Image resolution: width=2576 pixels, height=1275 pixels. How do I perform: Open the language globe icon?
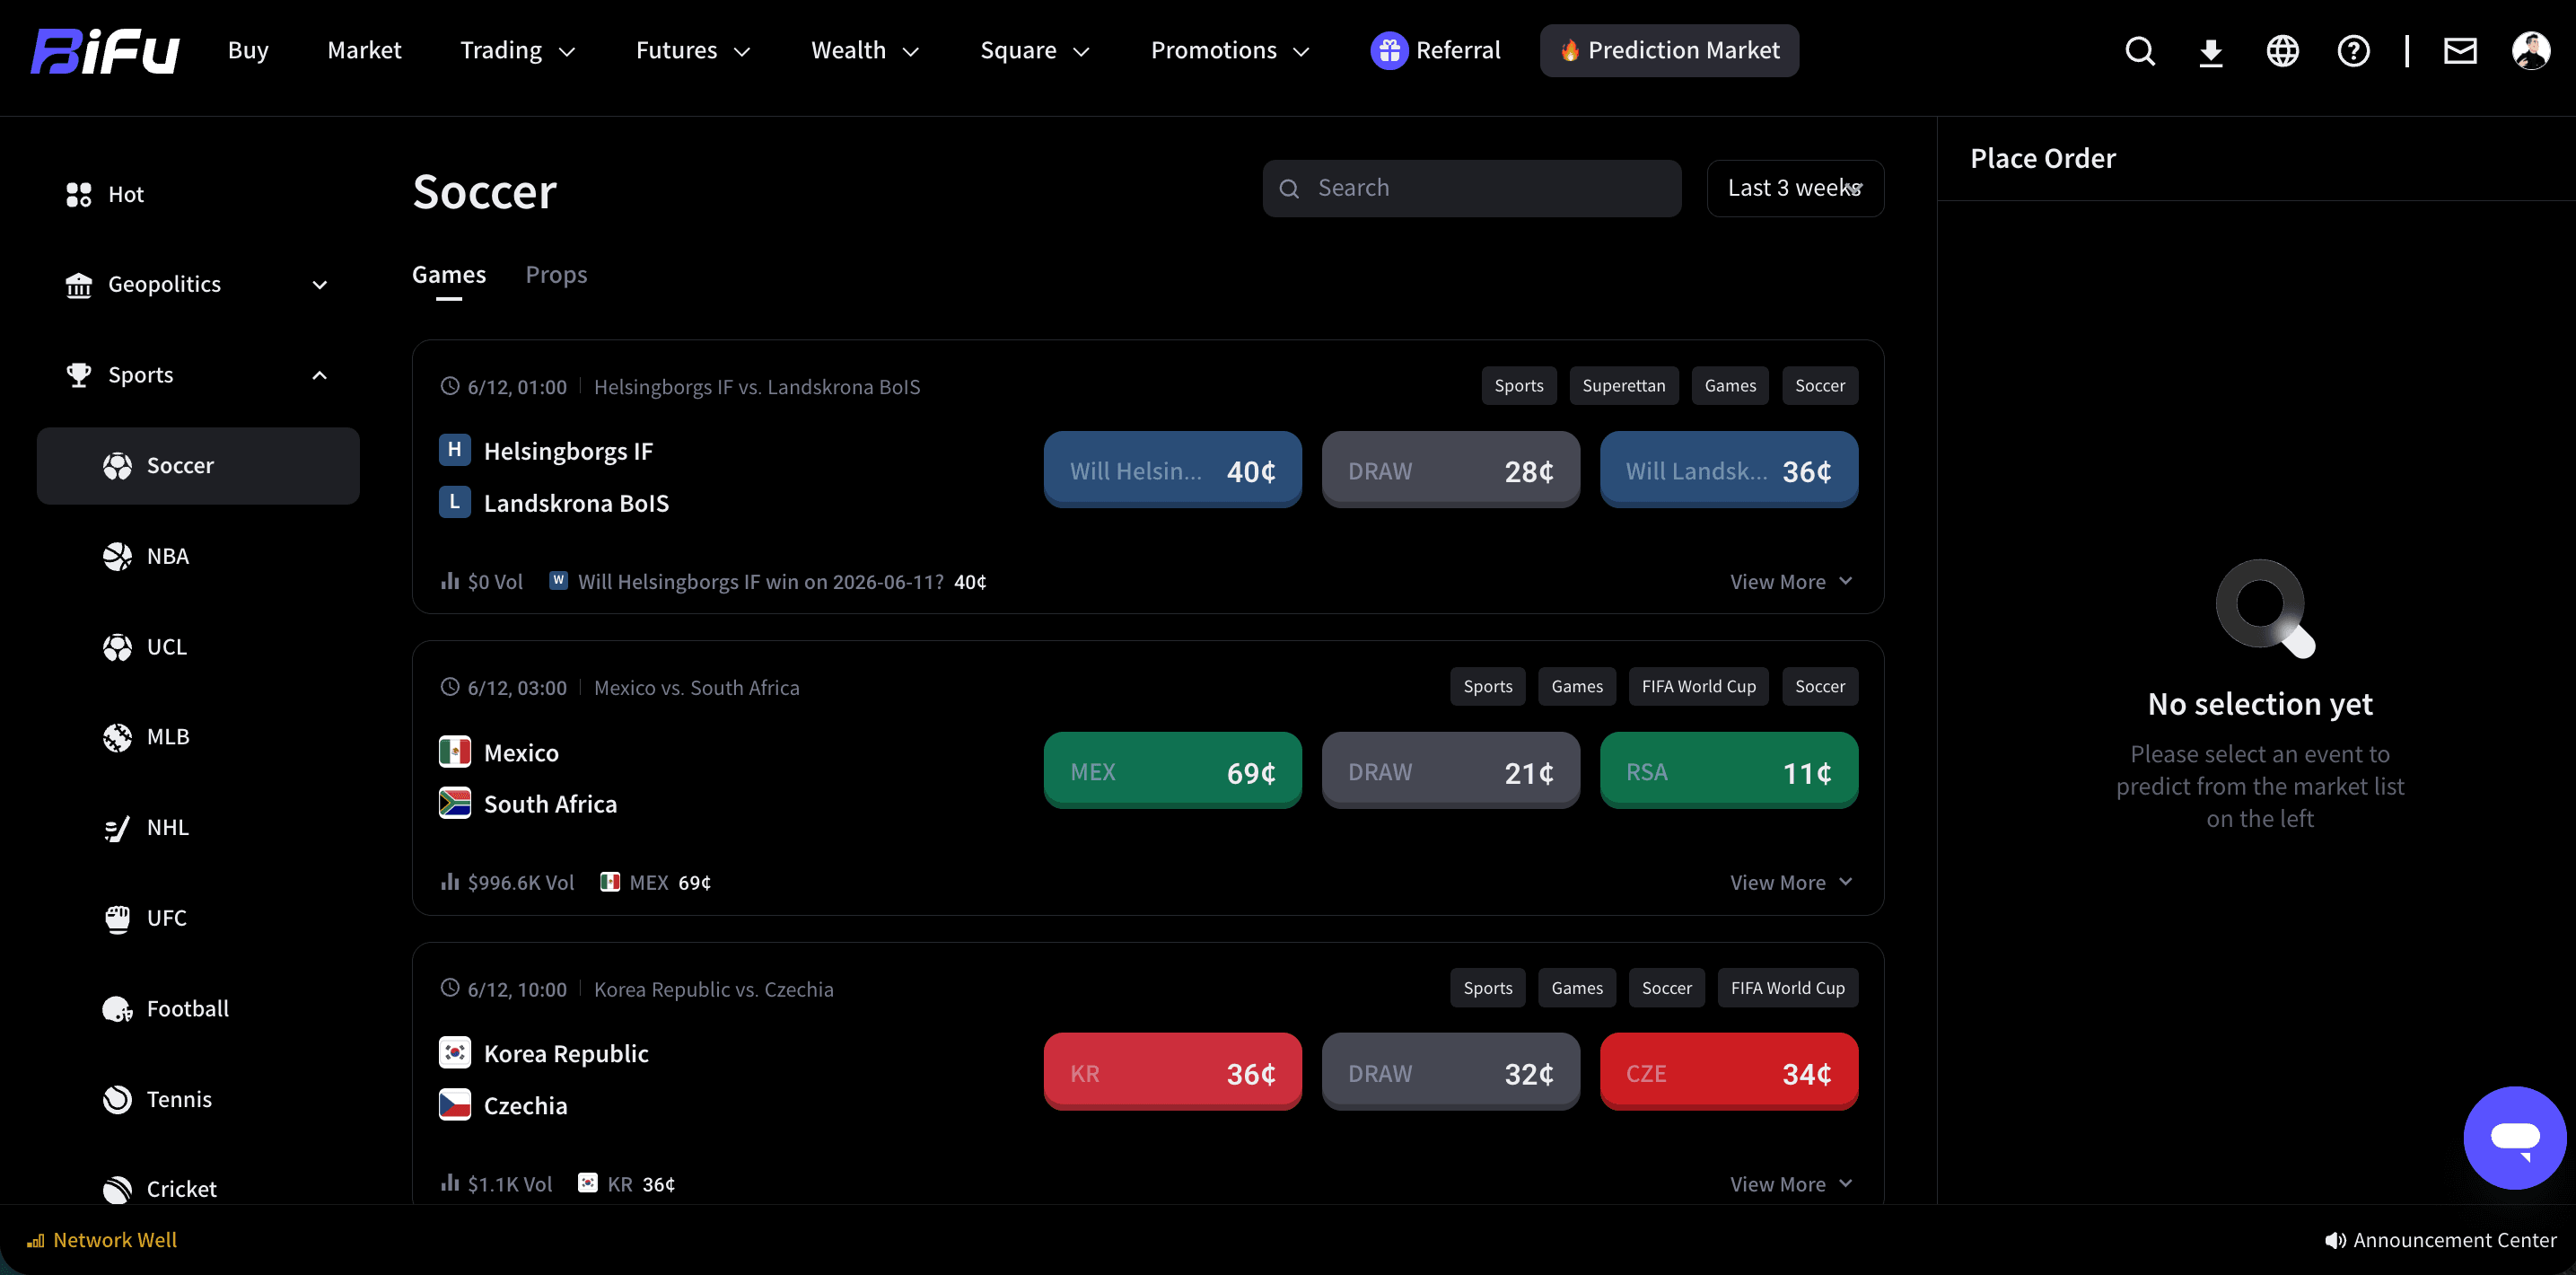pos(2282,51)
